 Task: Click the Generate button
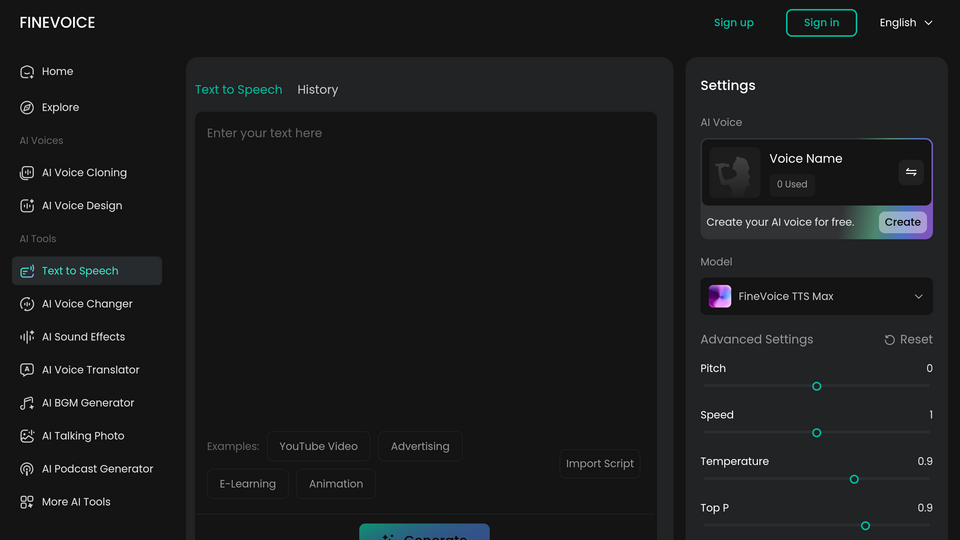click(424, 532)
